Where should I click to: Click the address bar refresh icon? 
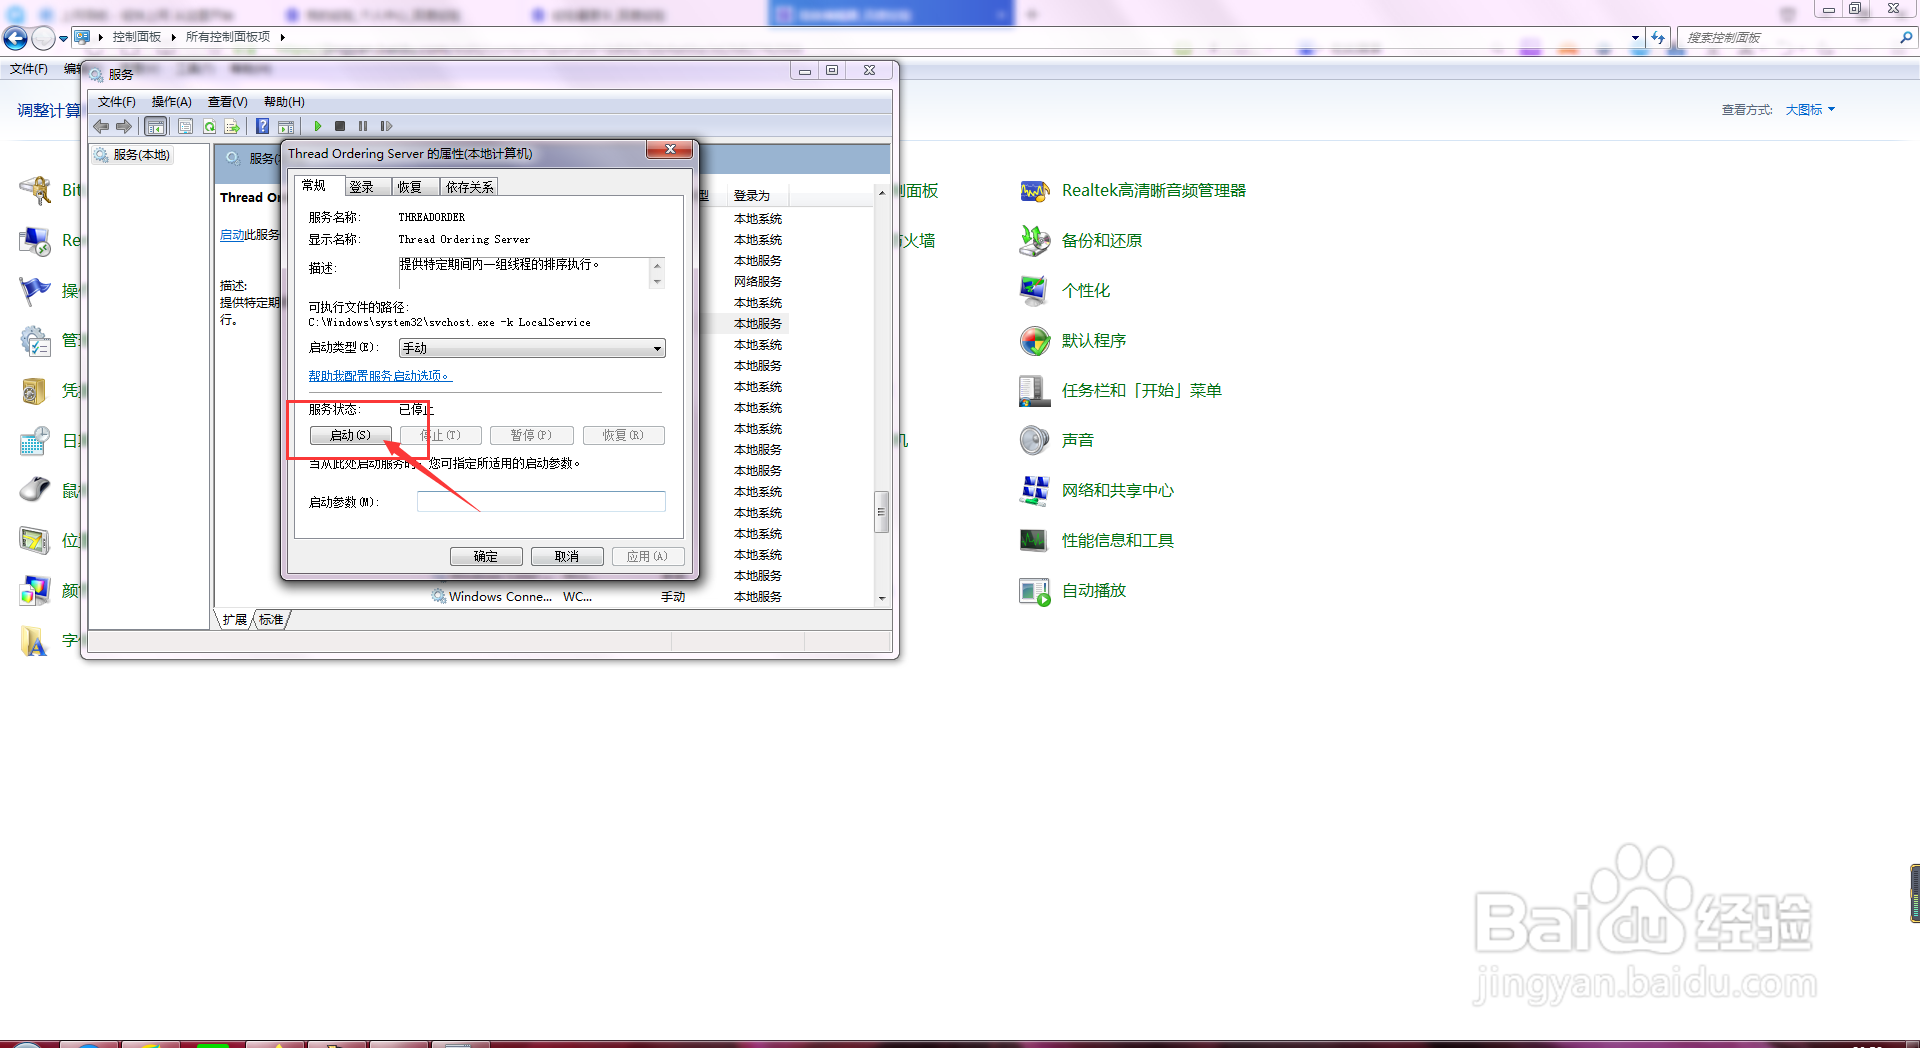(x=1658, y=37)
